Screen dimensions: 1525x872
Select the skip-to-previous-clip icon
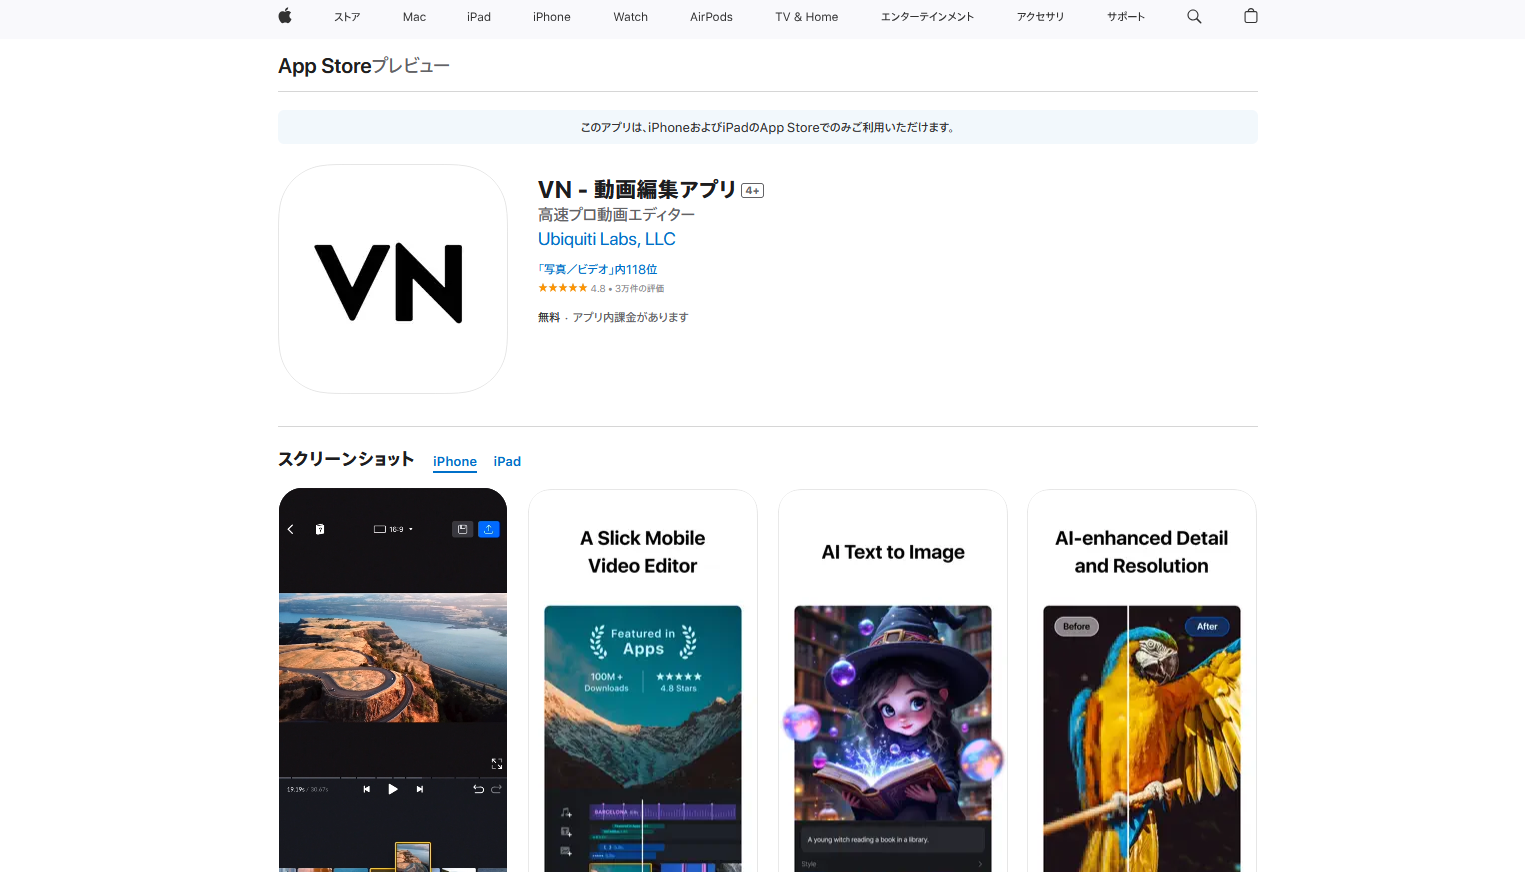pos(367,789)
